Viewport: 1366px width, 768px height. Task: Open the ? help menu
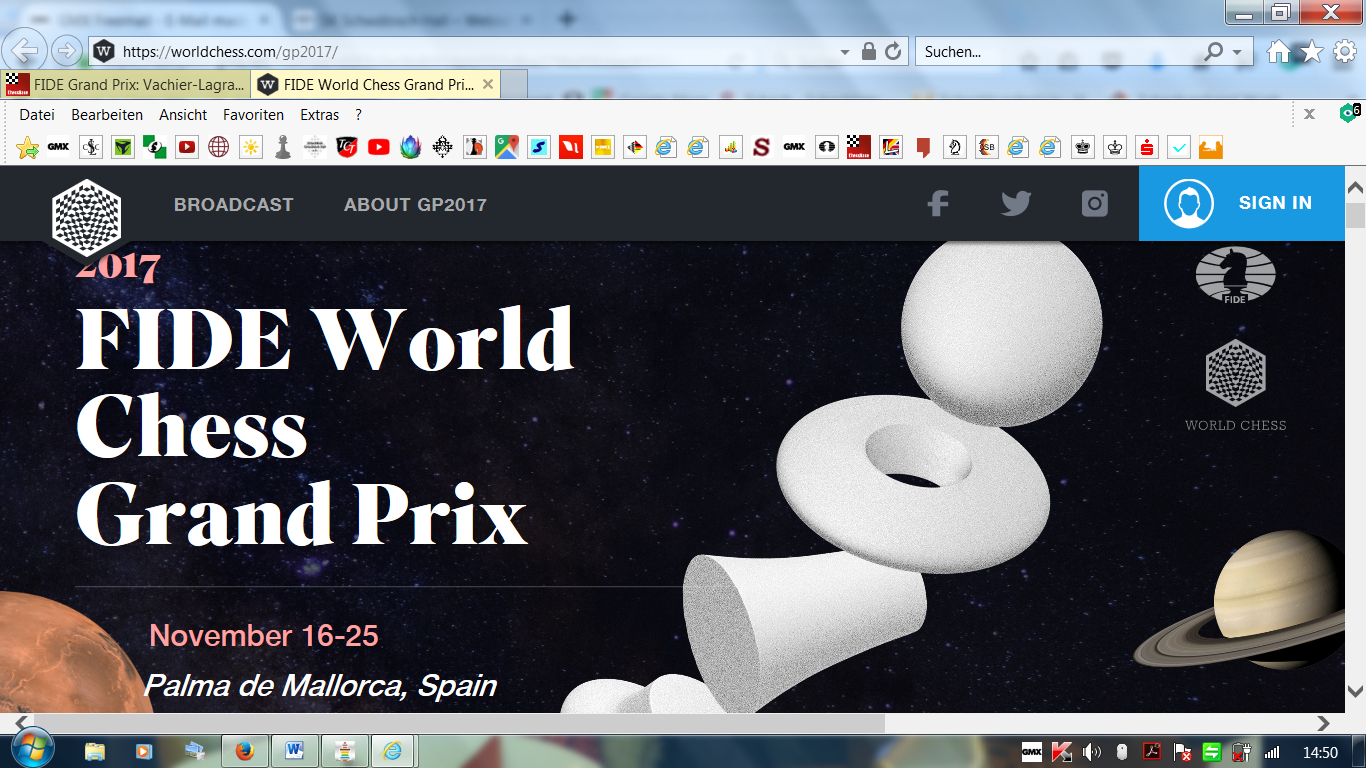(x=358, y=115)
